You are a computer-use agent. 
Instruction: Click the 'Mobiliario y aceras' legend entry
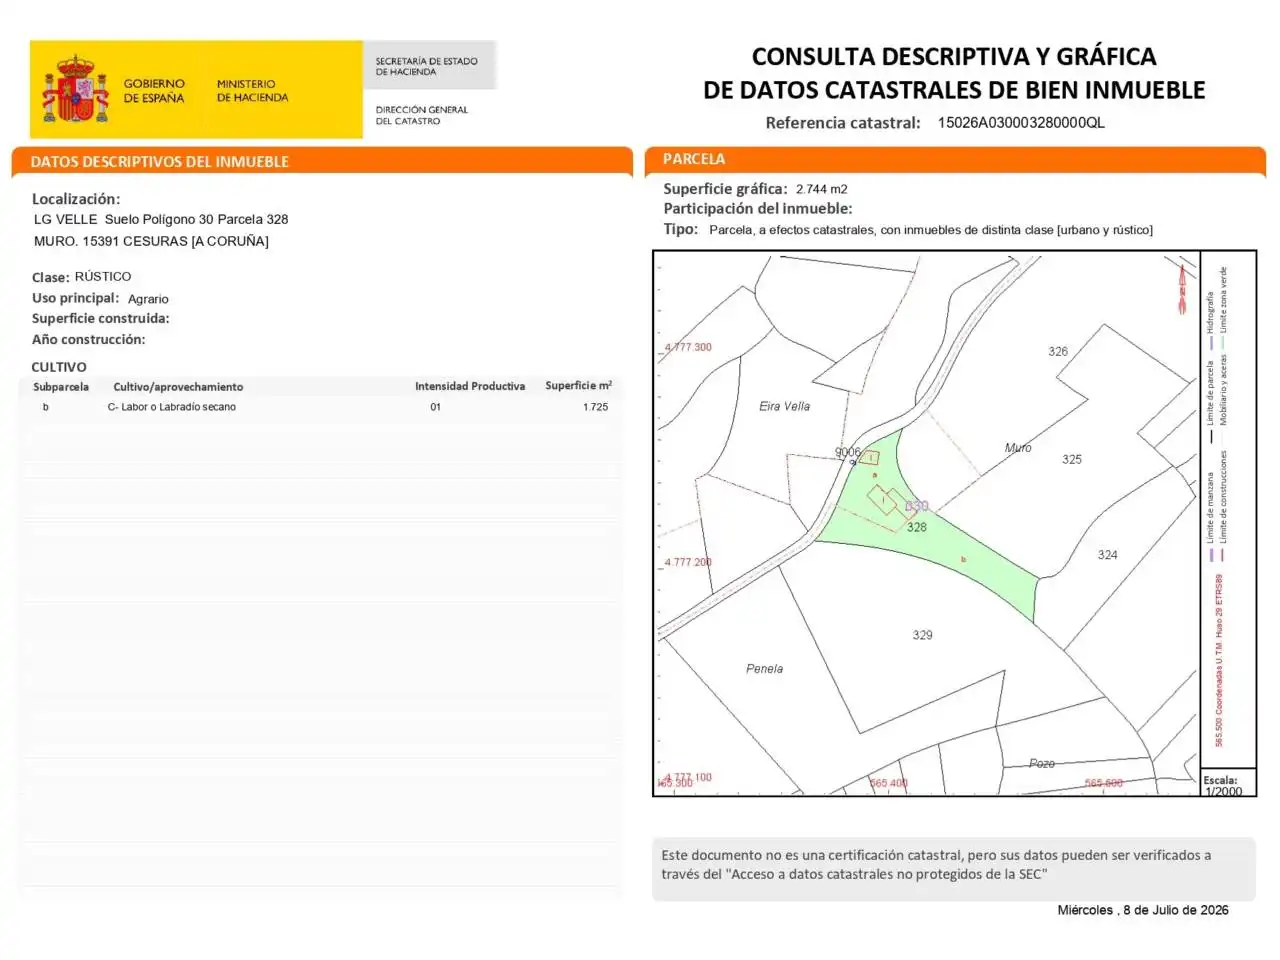pos(1224,390)
